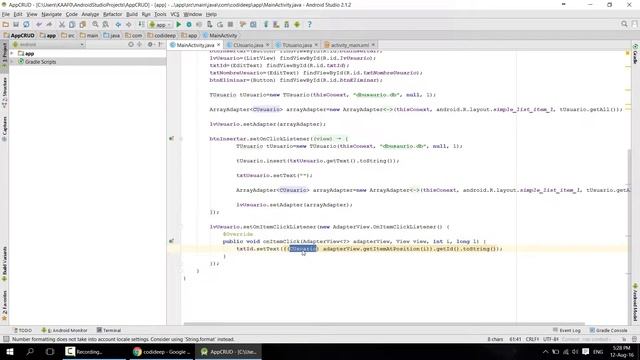This screenshot has height=360, width=640.
Task: Click the Paste icon in toolbar
Action: [x=83, y=24]
